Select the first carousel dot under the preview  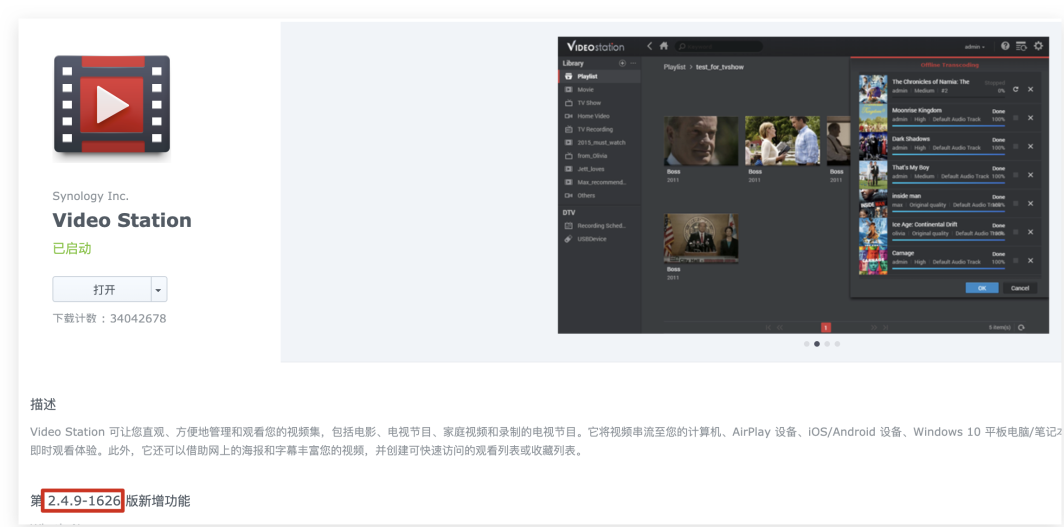tap(806, 344)
